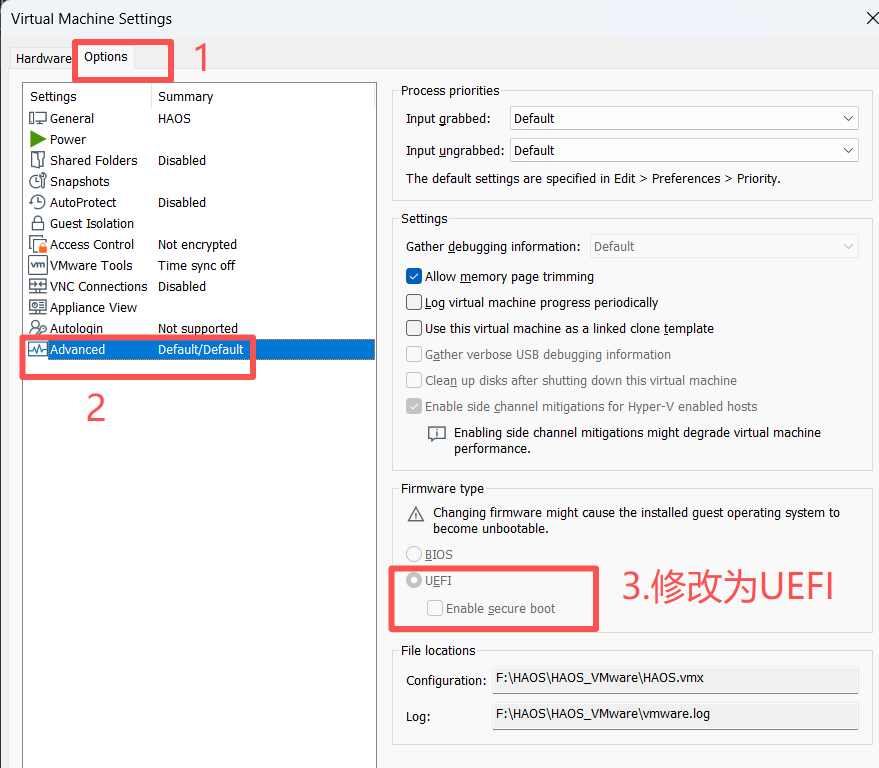Click the Settings column header

pyautogui.click(x=88, y=96)
